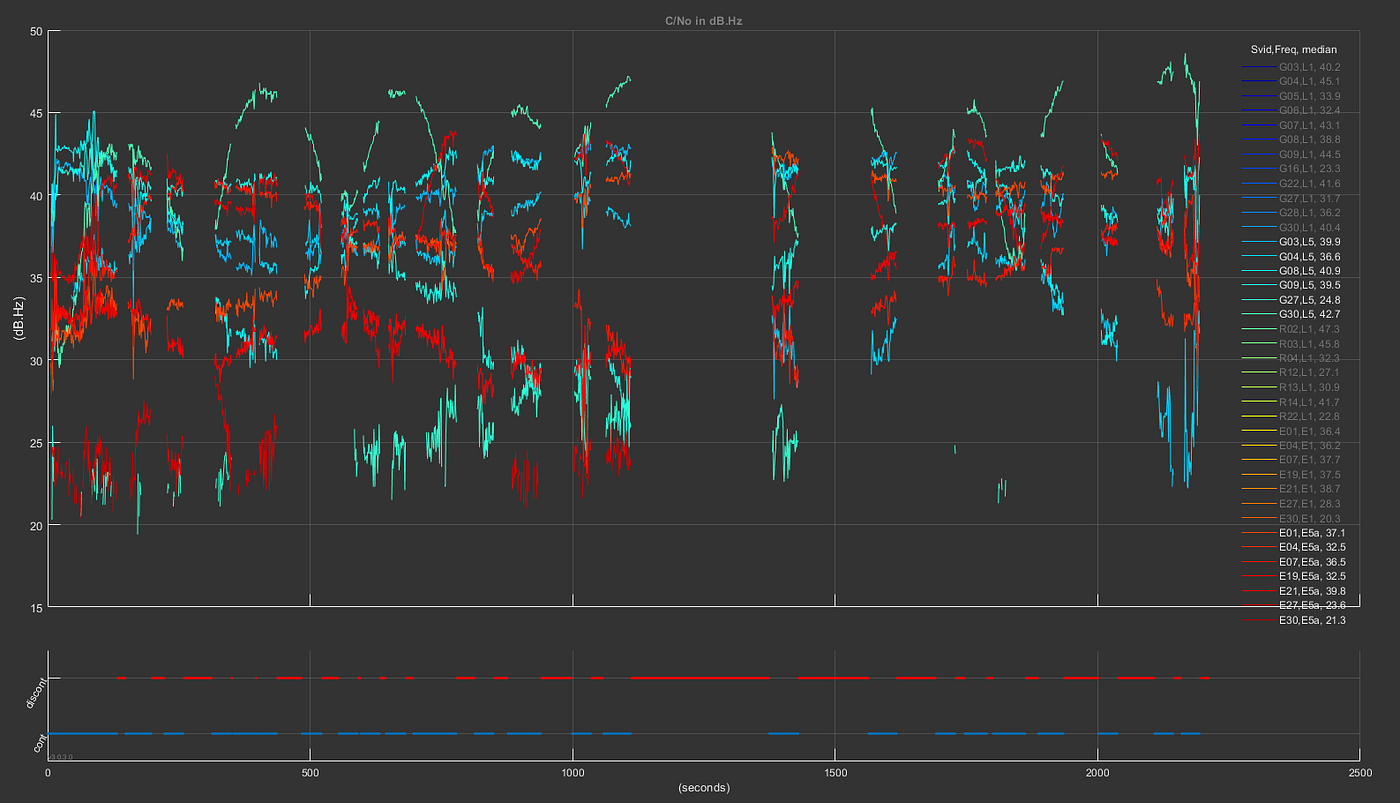Click the y-axis tick value 45
Image resolution: width=1400 pixels, height=803 pixels.
(35, 113)
